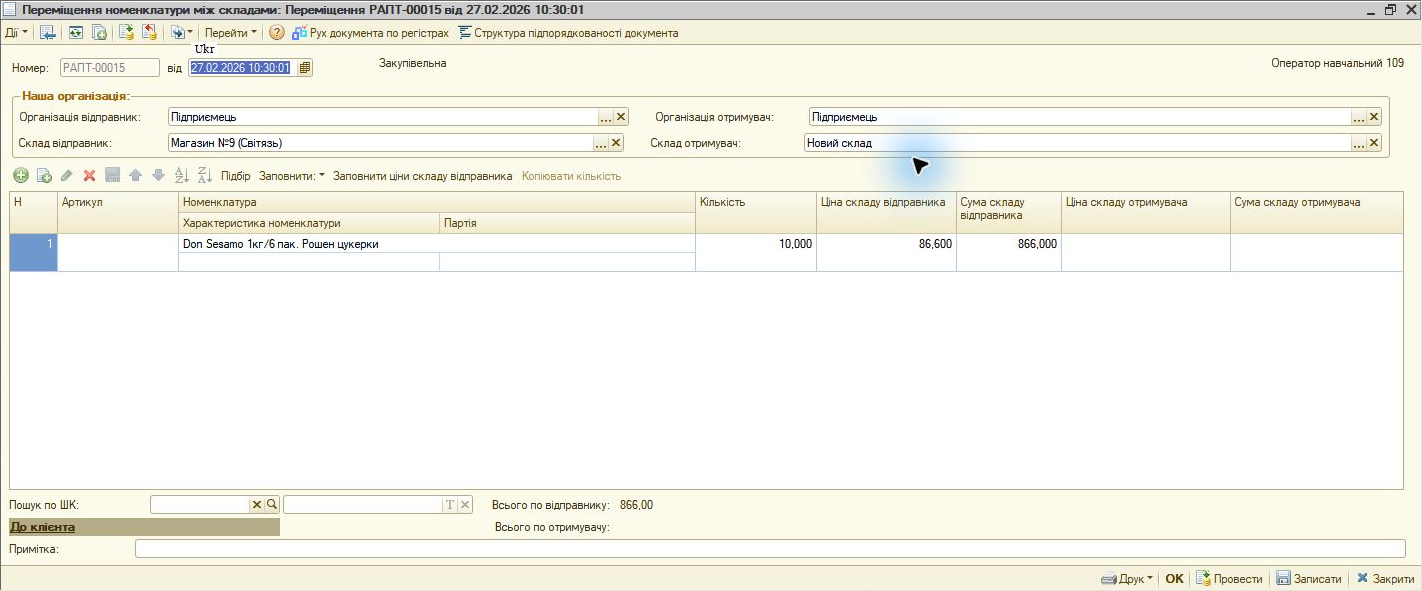This screenshot has width=1422, height=591.
Task: Click the Примітка note field
Action: coord(770,548)
